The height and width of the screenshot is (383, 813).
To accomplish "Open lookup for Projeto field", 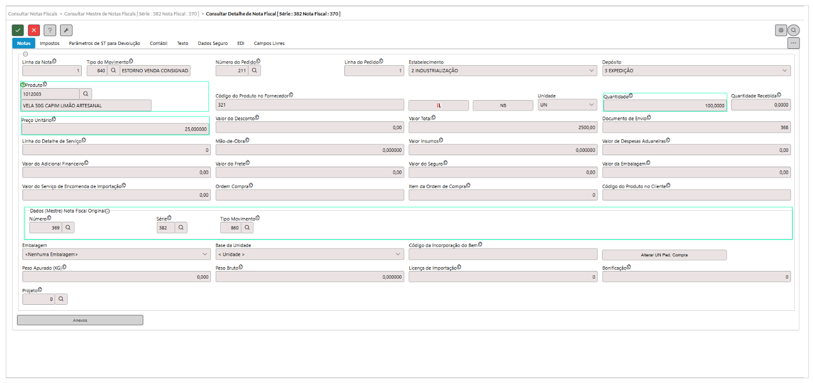I will [61, 299].
